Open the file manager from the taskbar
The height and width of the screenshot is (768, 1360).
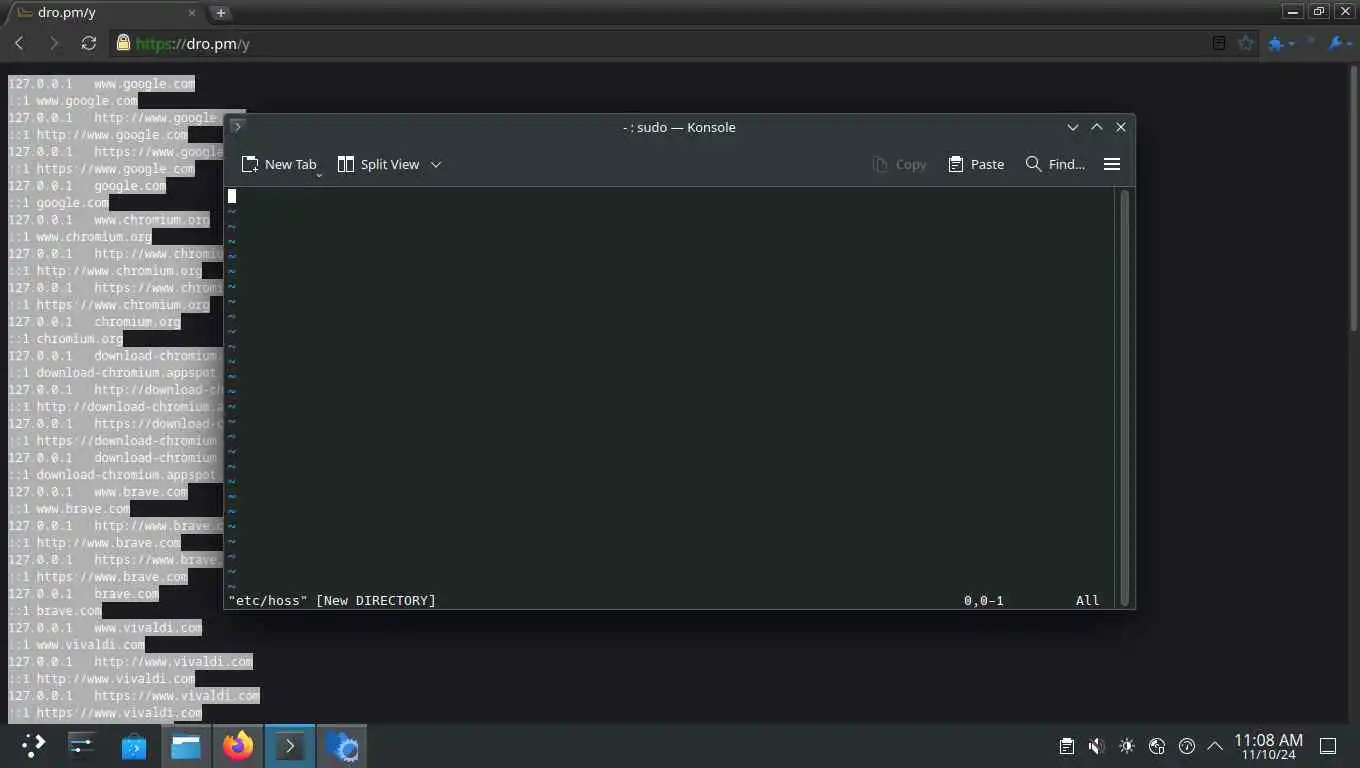pos(186,746)
